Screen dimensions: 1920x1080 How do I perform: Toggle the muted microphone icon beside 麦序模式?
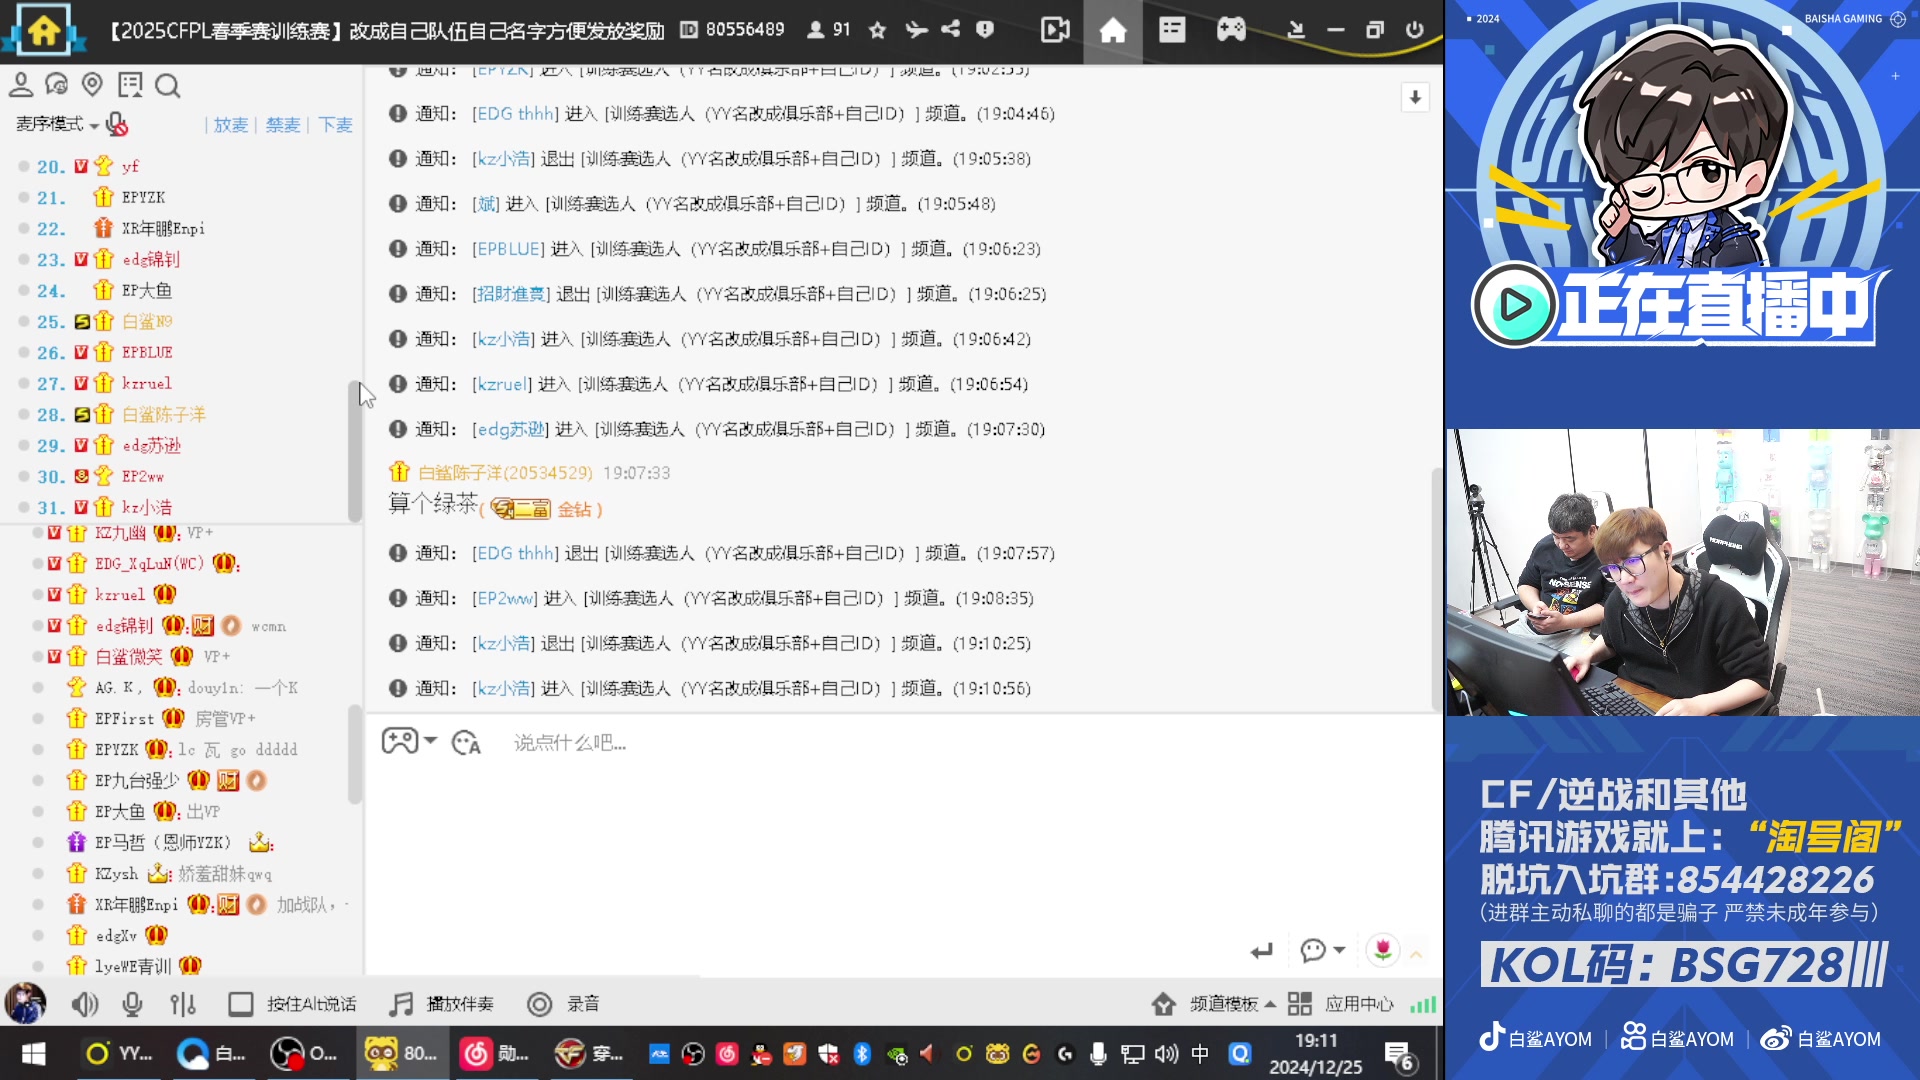(117, 124)
